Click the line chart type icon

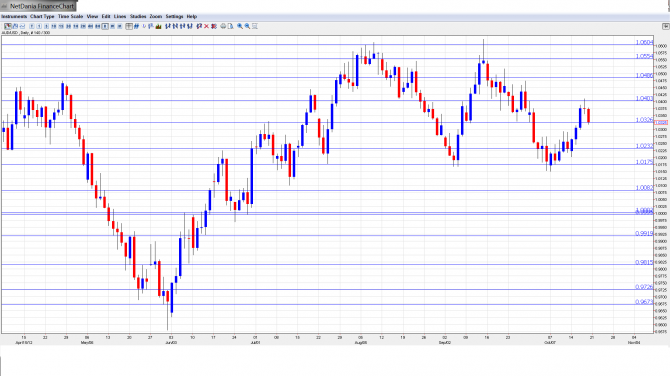(22, 26)
